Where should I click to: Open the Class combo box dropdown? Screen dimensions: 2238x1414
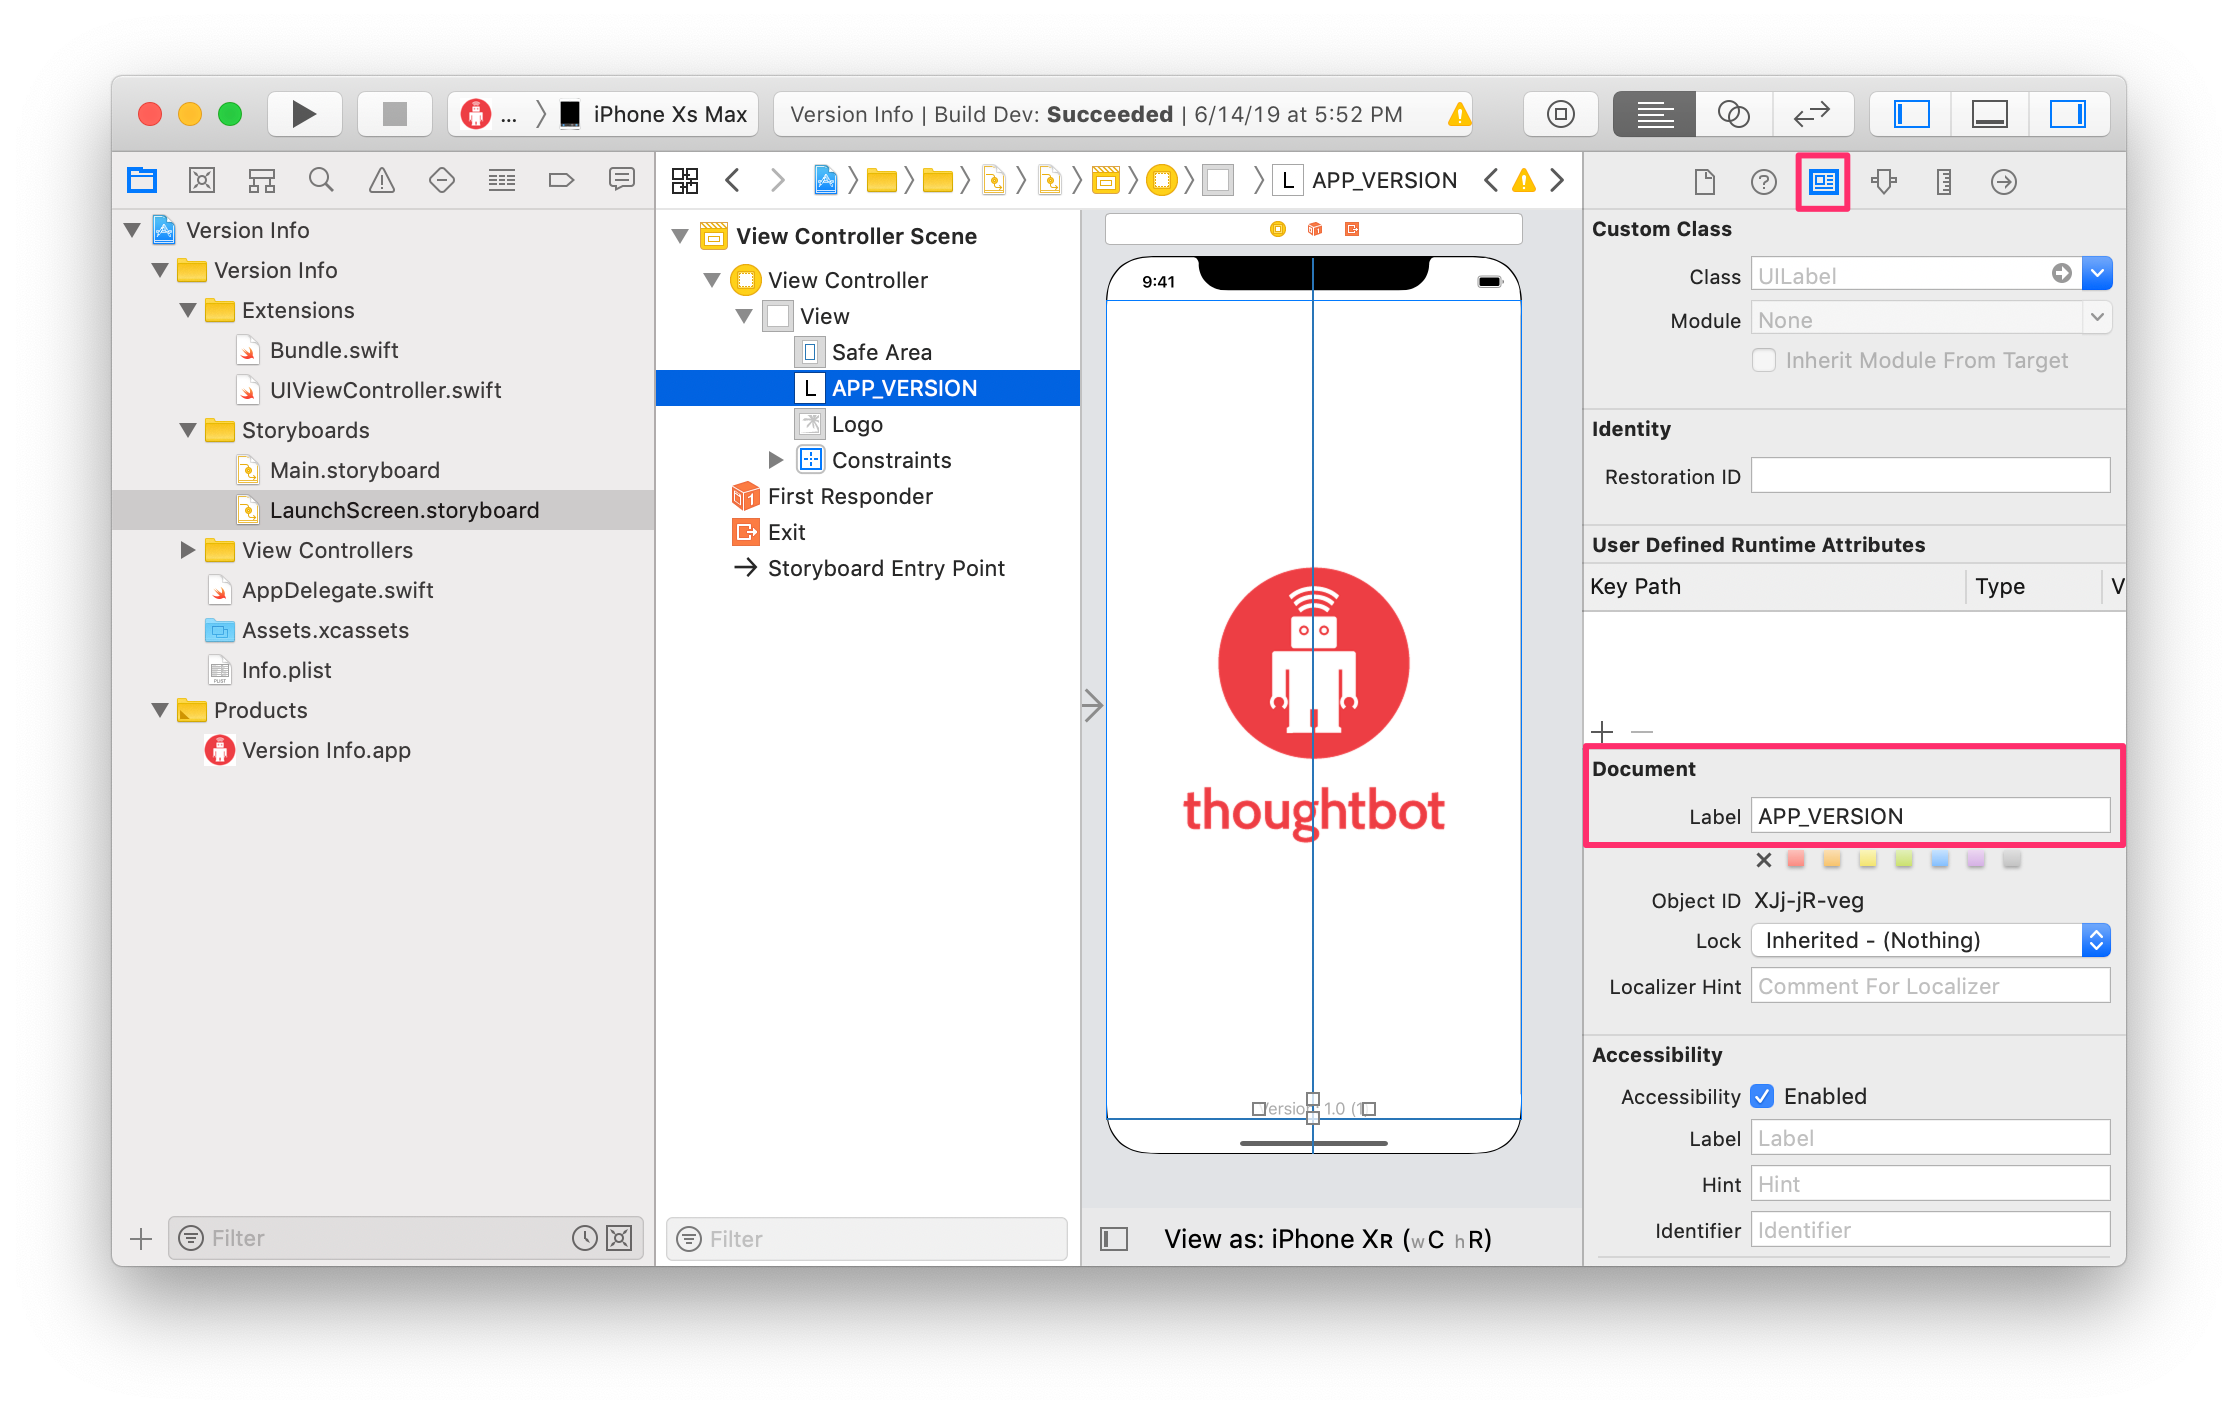(x=2097, y=273)
